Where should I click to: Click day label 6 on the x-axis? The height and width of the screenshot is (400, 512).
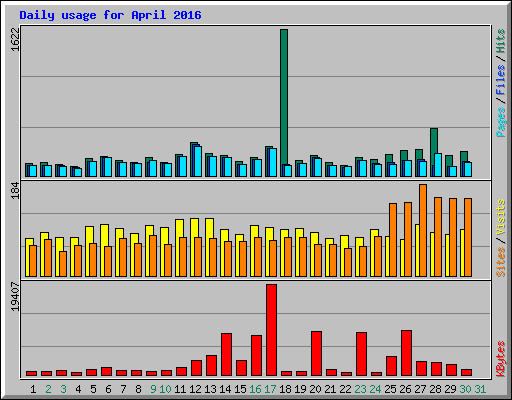108,389
